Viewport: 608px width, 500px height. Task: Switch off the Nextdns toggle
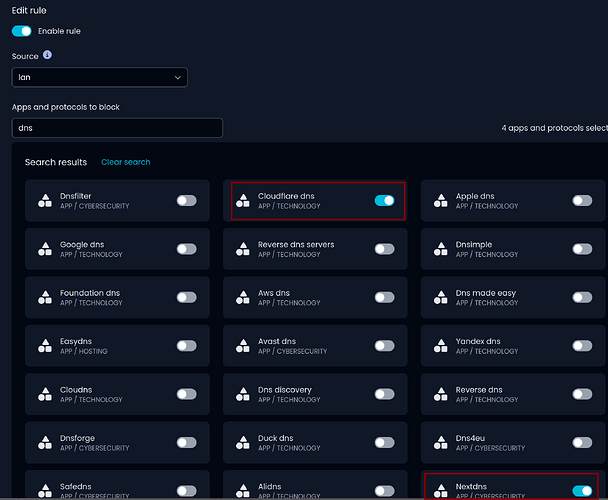(x=582, y=490)
